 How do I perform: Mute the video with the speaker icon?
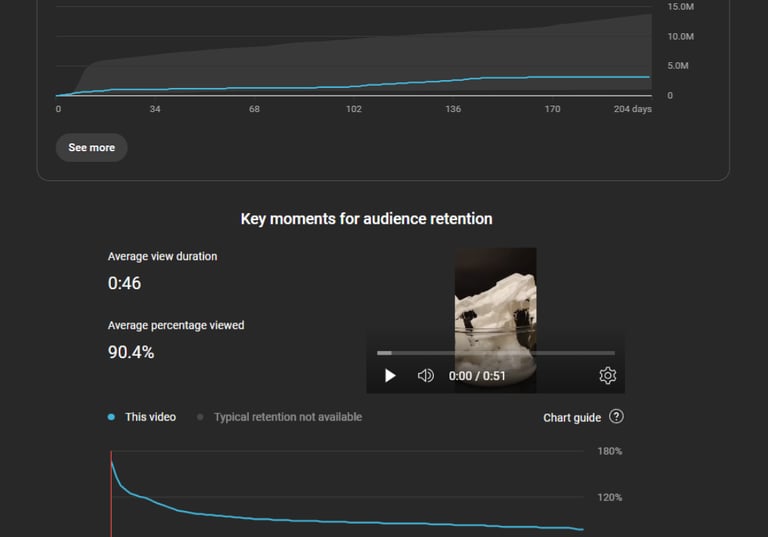(425, 376)
